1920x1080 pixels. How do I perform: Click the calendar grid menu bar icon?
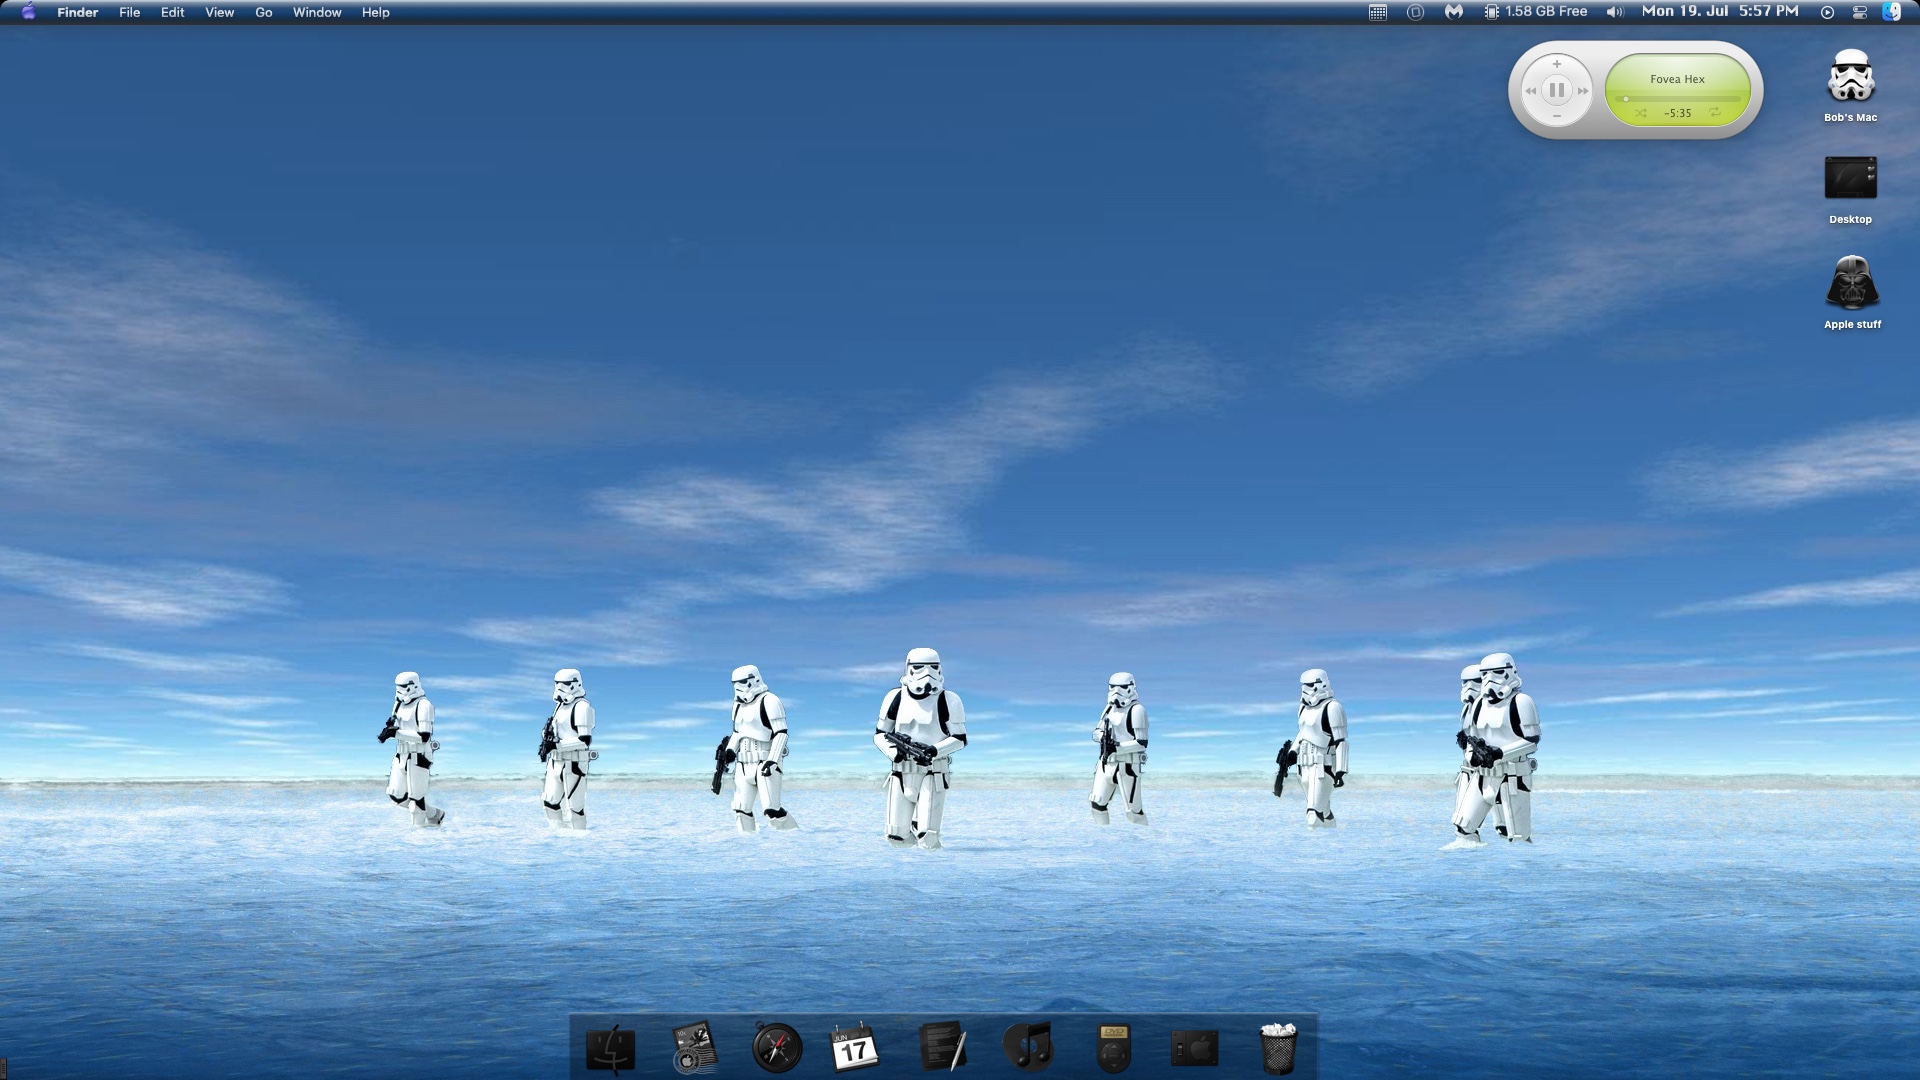pos(1377,12)
